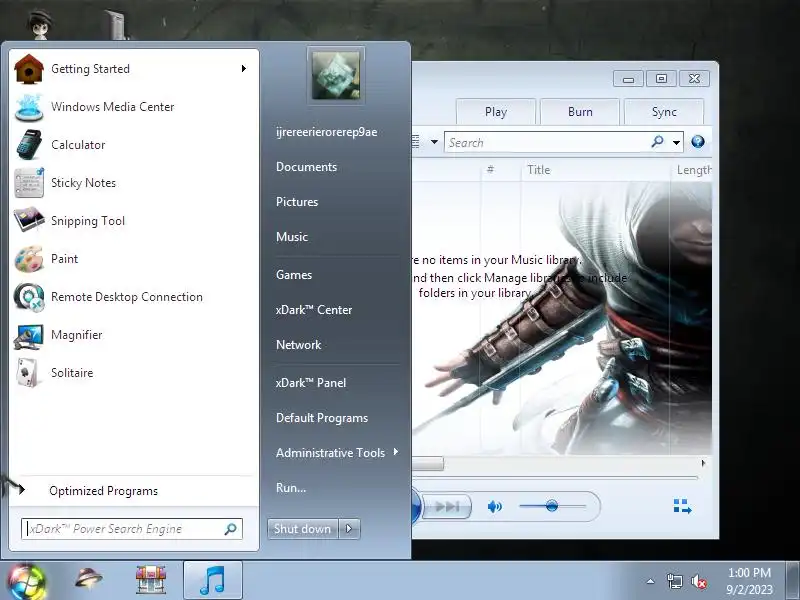Viewport: 800px width, 600px height.
Task: Open the character figure desktop icon
Action: coord(40,24)
